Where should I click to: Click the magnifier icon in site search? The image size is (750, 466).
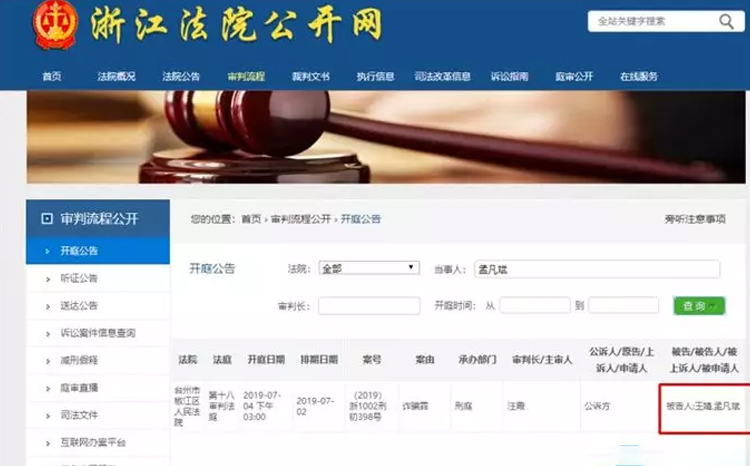(726, 21)
